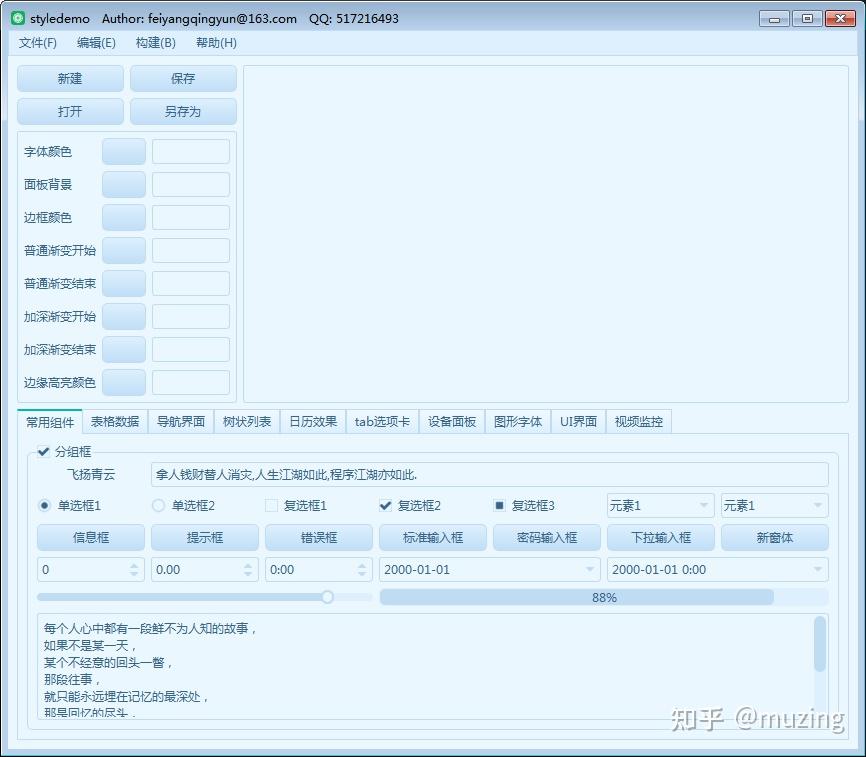Screen dimensions: 866x757
Task: Switch to the 表格数据 tab
Action: [x=114, y=421]
